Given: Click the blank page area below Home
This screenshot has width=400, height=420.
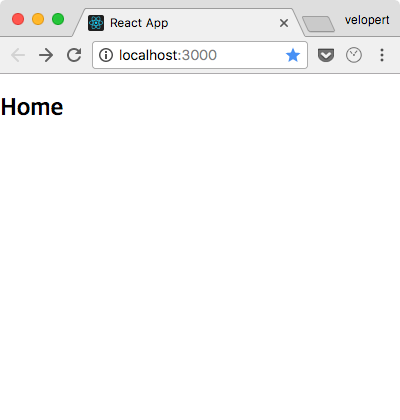Looking at the screenshot, I should coord(200,267).
